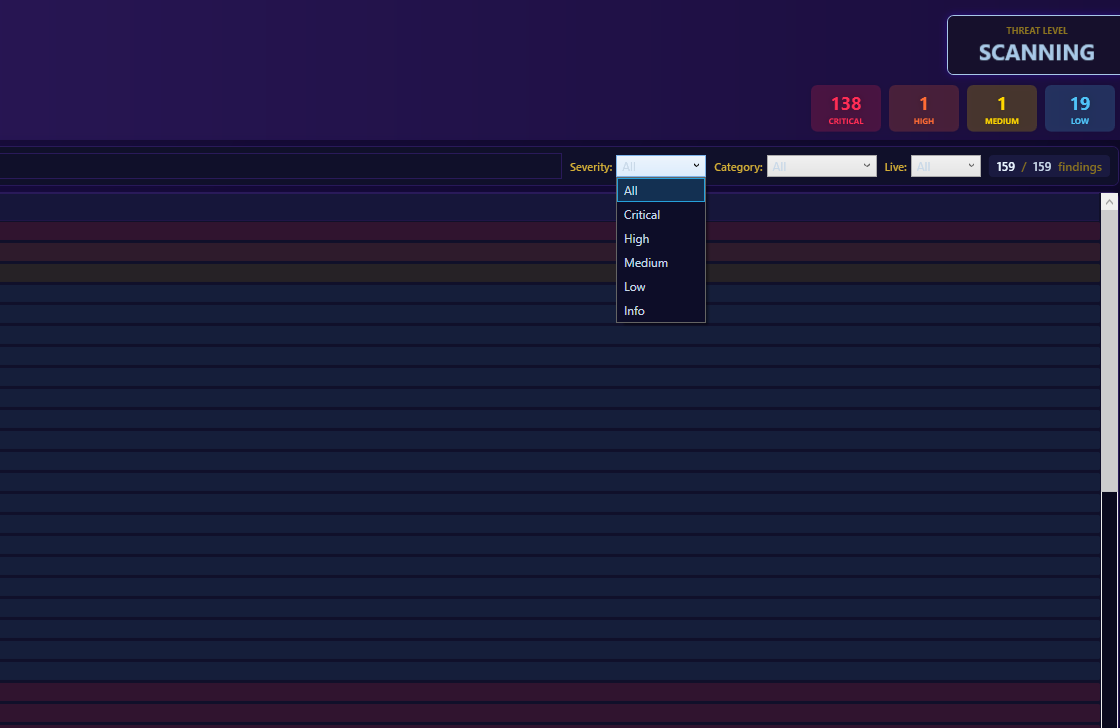Click the vertical scrollbar thumb
The image size is (1120, 728).
click(1109, 351)
